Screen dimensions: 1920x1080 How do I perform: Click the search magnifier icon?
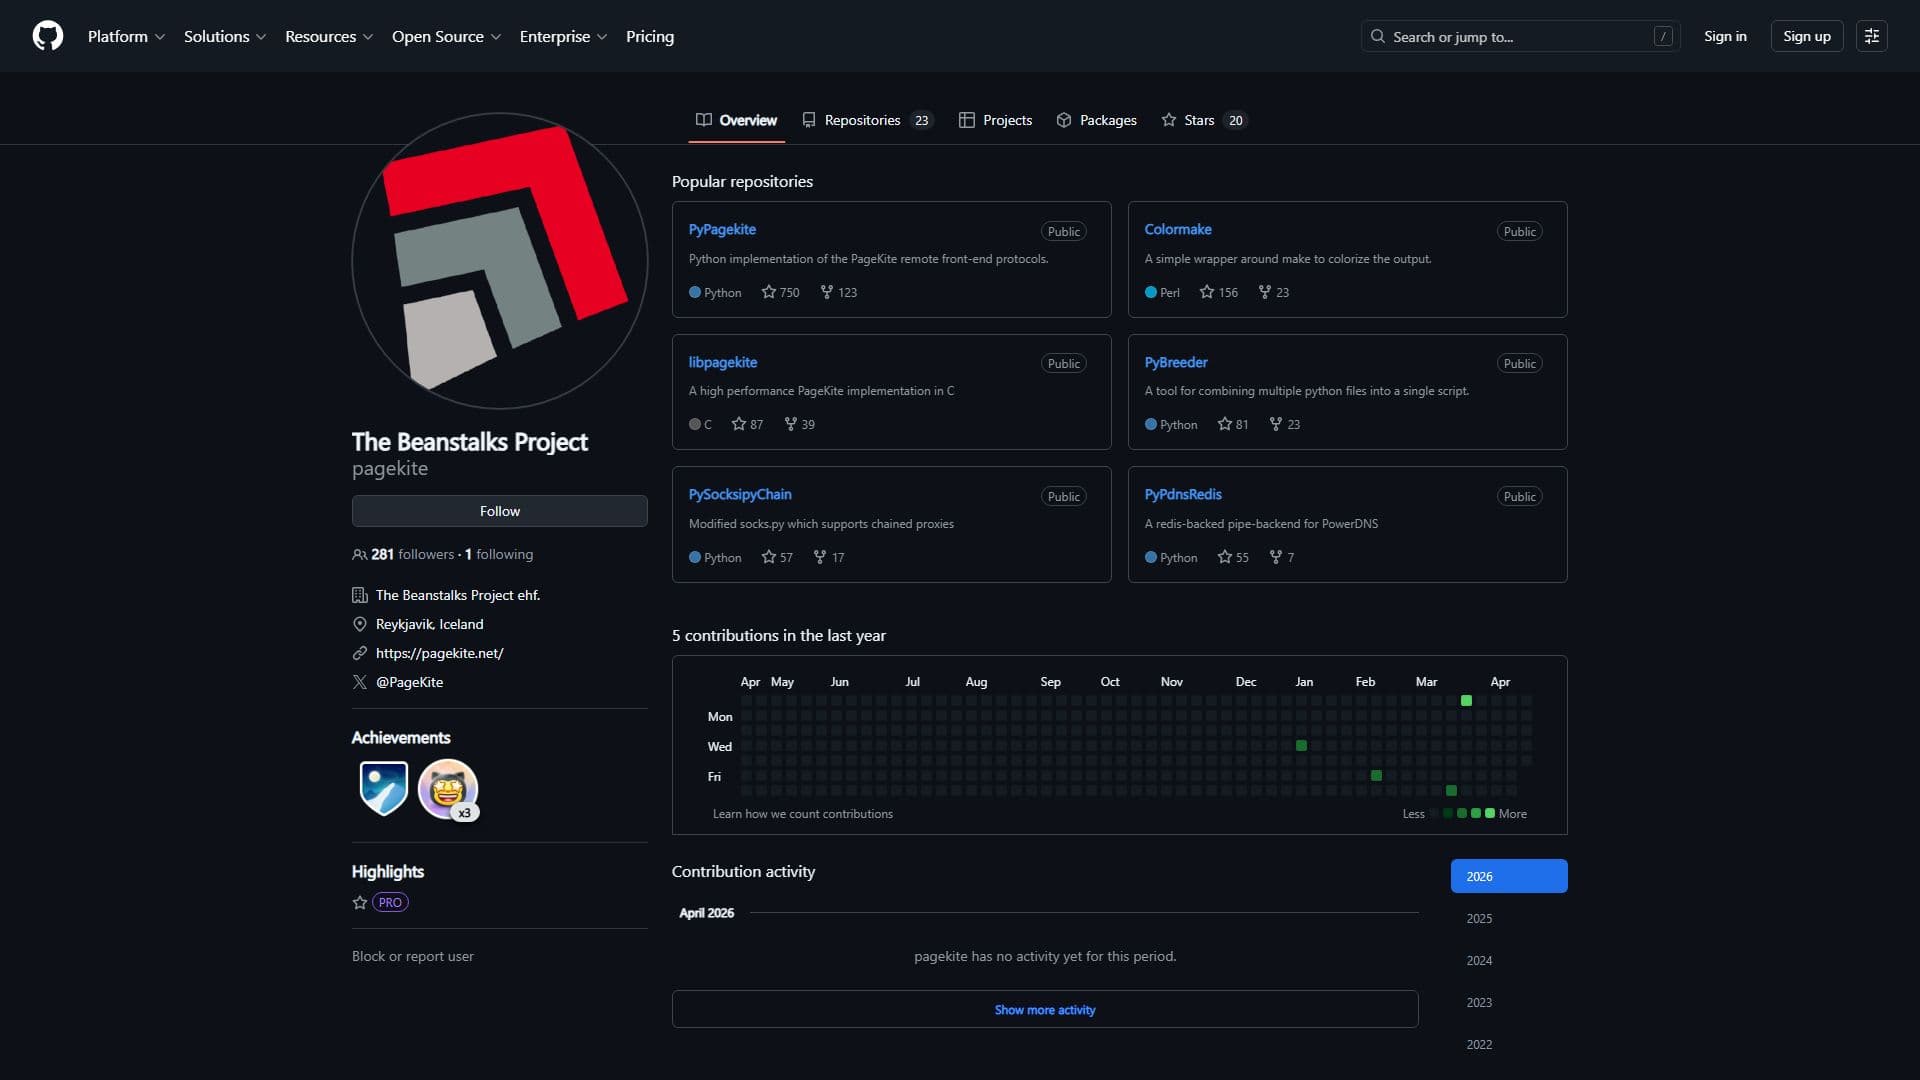point(1378,36)
